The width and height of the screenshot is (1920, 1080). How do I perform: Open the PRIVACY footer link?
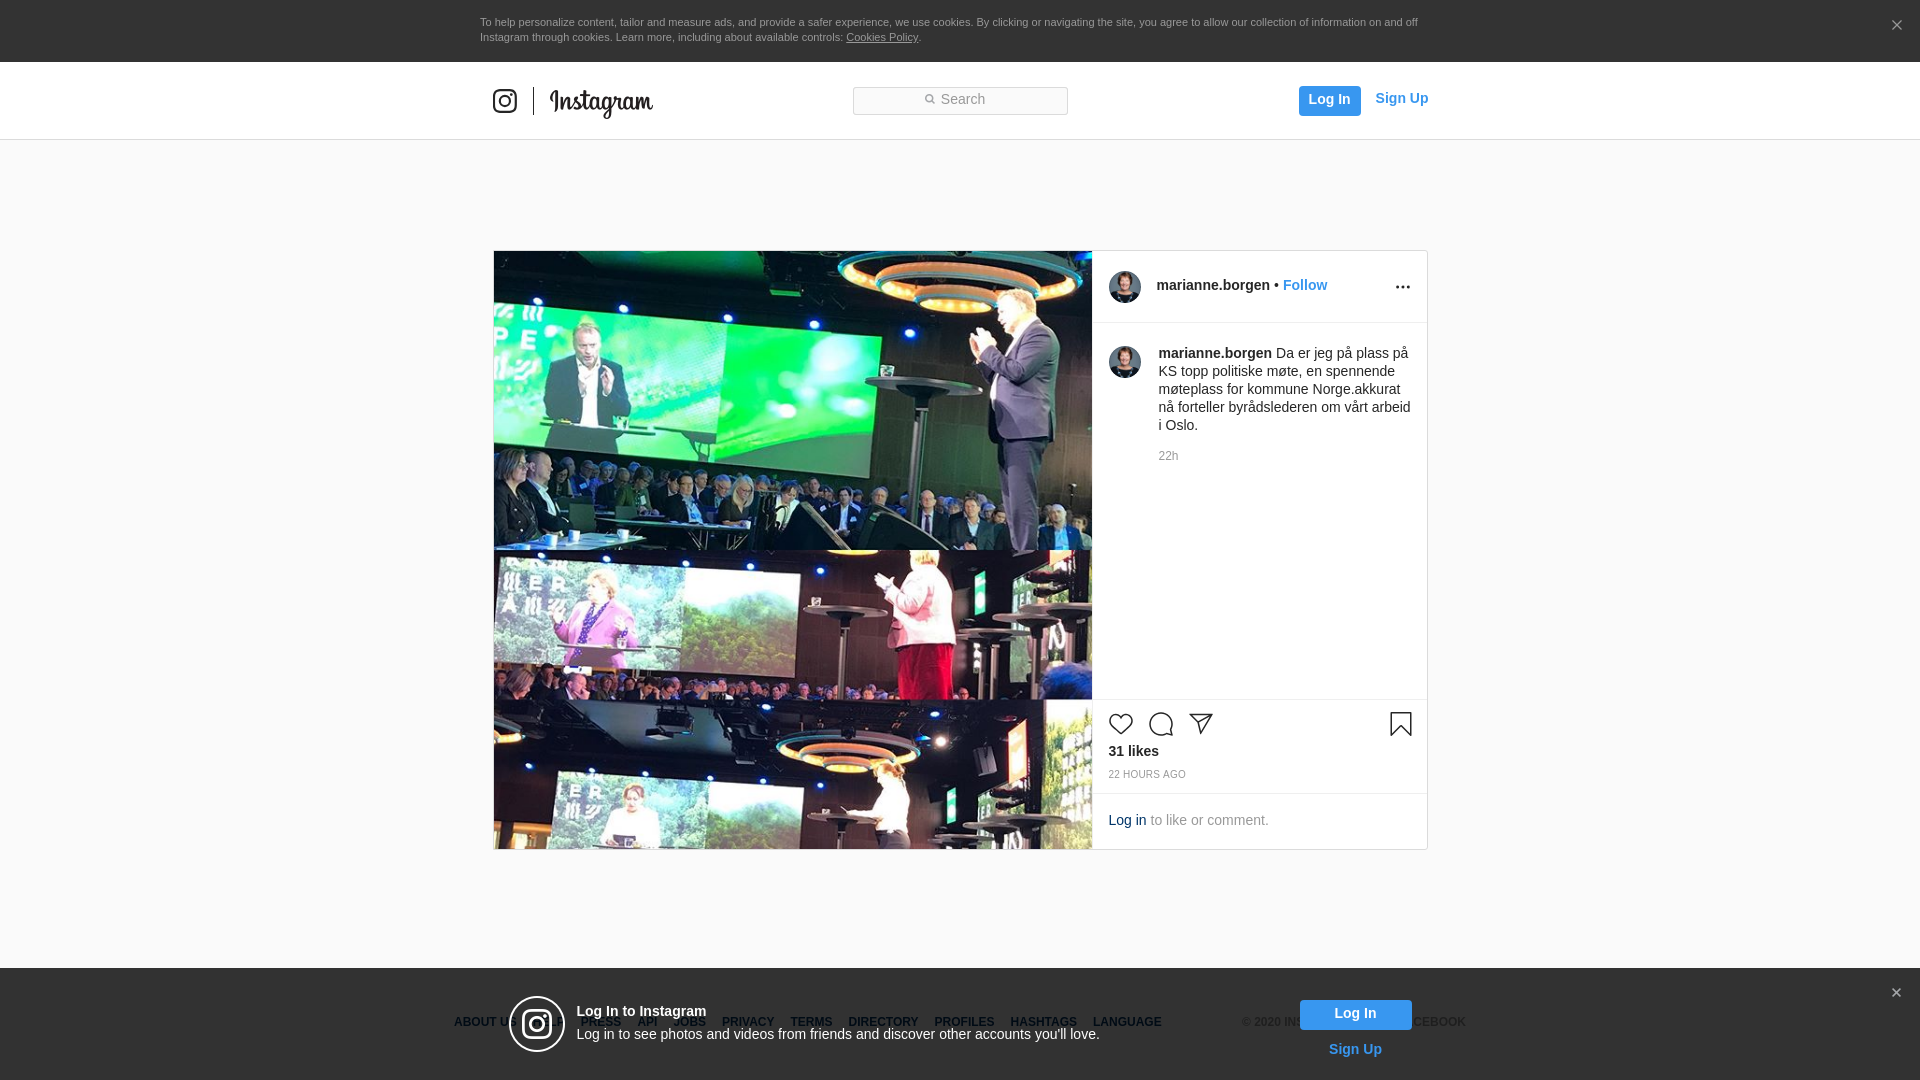coord(748,1022)
